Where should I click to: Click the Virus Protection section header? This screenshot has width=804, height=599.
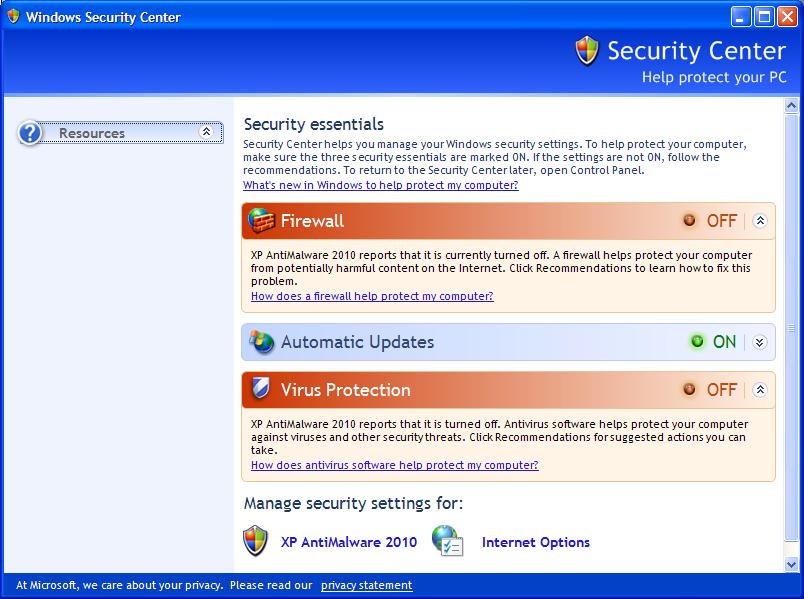click(x=508, y=390)
